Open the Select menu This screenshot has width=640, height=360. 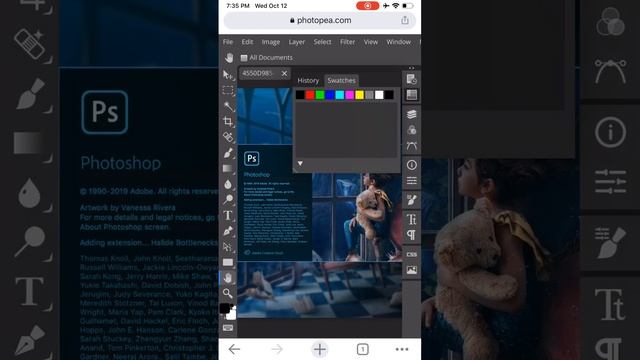point(322,42)
